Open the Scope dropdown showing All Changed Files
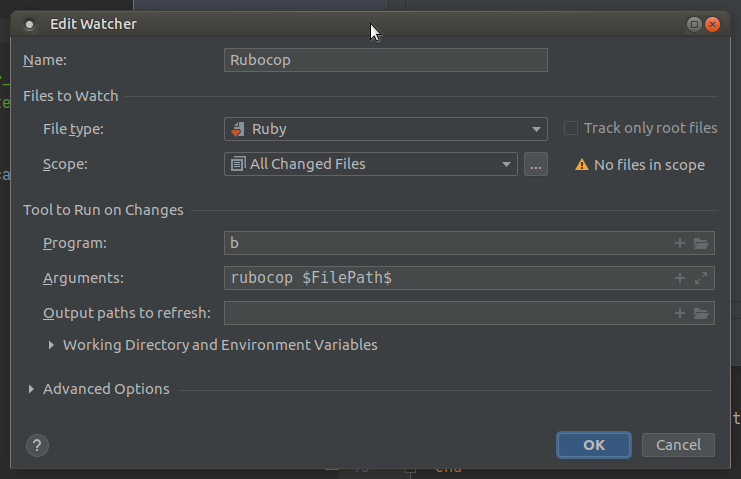The image size is (741, 479). [370, 164]
